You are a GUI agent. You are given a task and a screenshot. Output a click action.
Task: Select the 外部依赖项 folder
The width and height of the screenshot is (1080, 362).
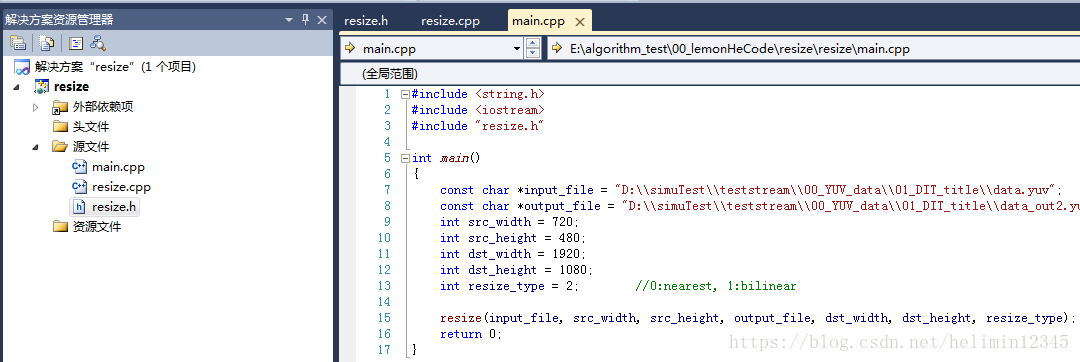click(93, 107)
